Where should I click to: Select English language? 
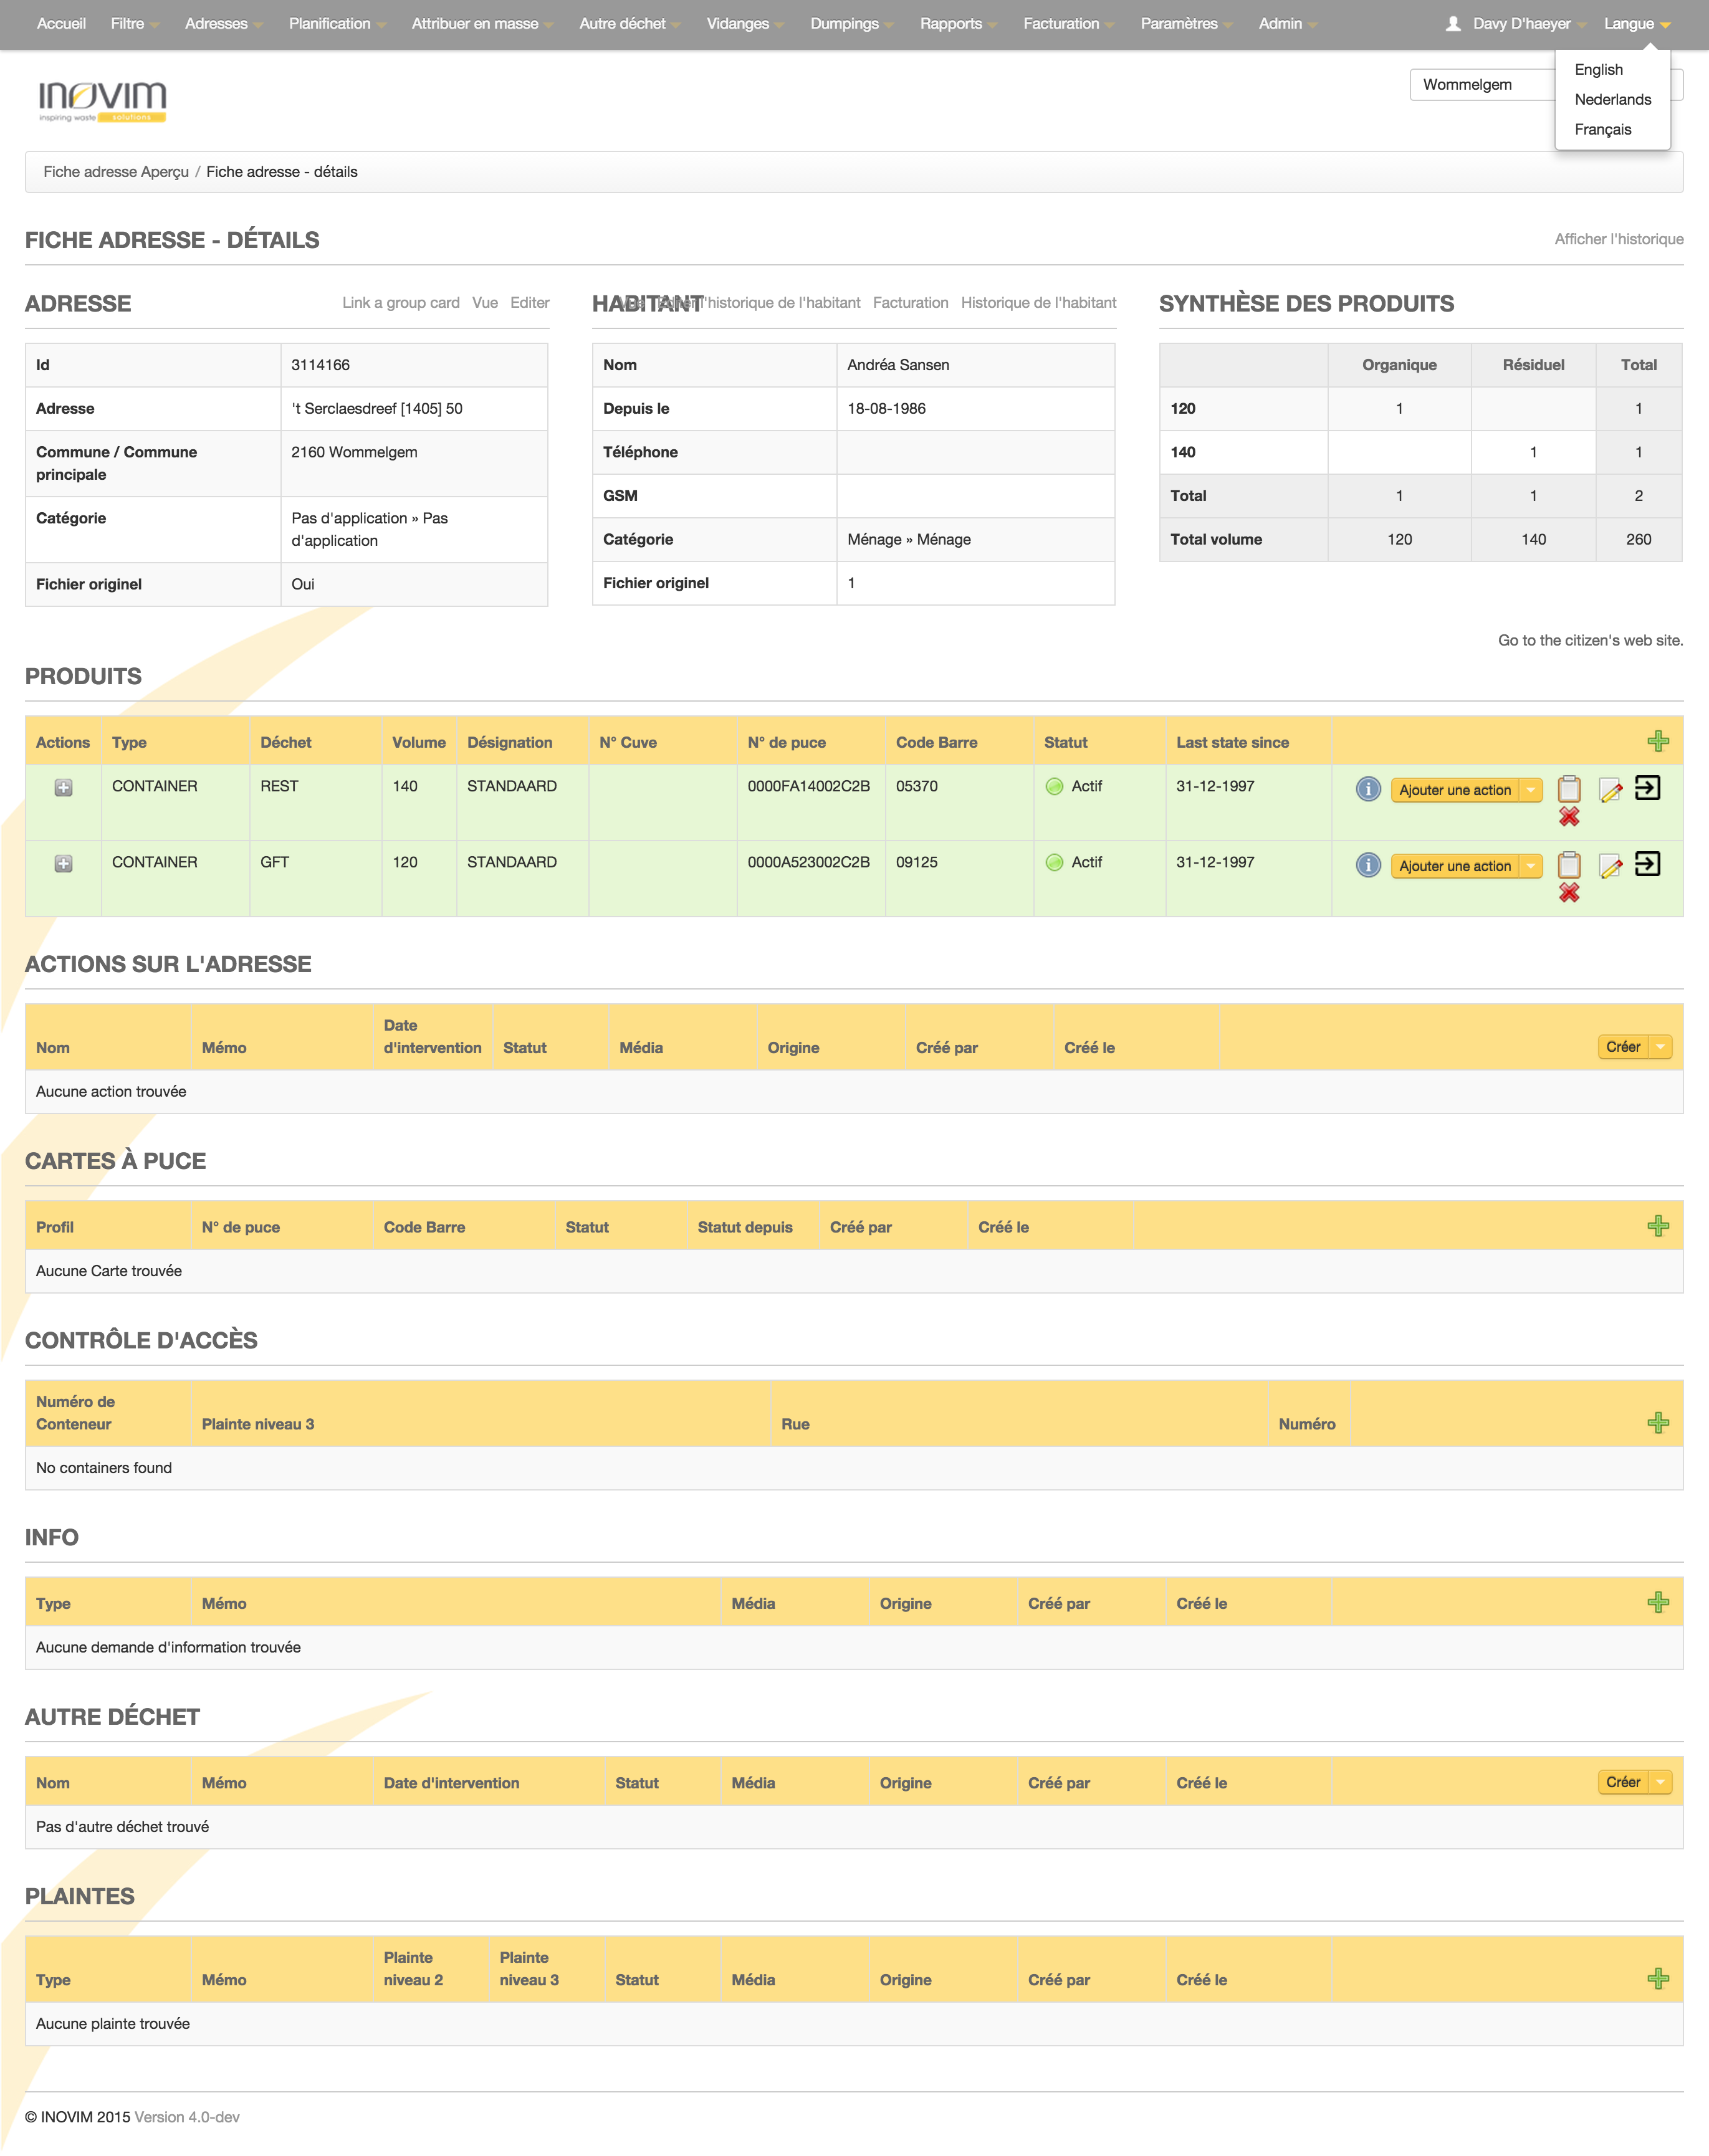tap(1598, 70)
